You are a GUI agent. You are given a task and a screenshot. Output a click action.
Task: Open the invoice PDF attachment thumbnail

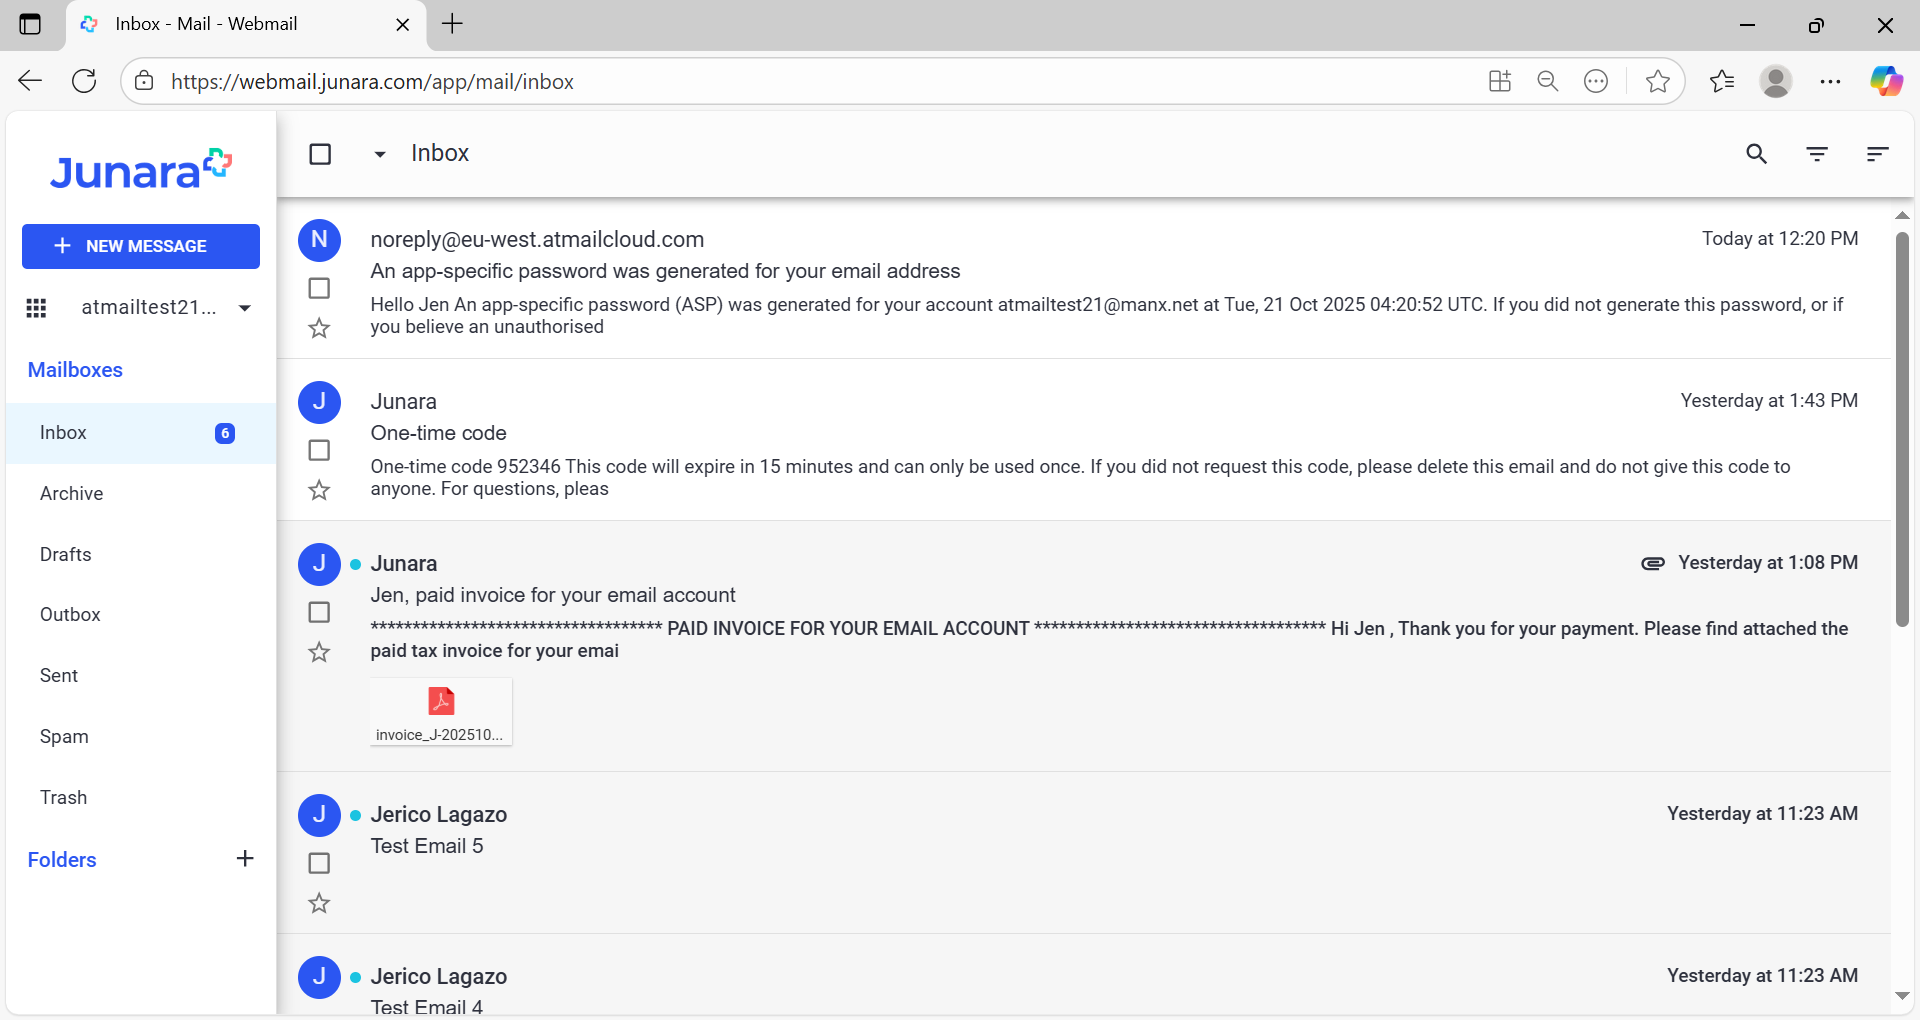pyautogui.click(x=441, y=712)
